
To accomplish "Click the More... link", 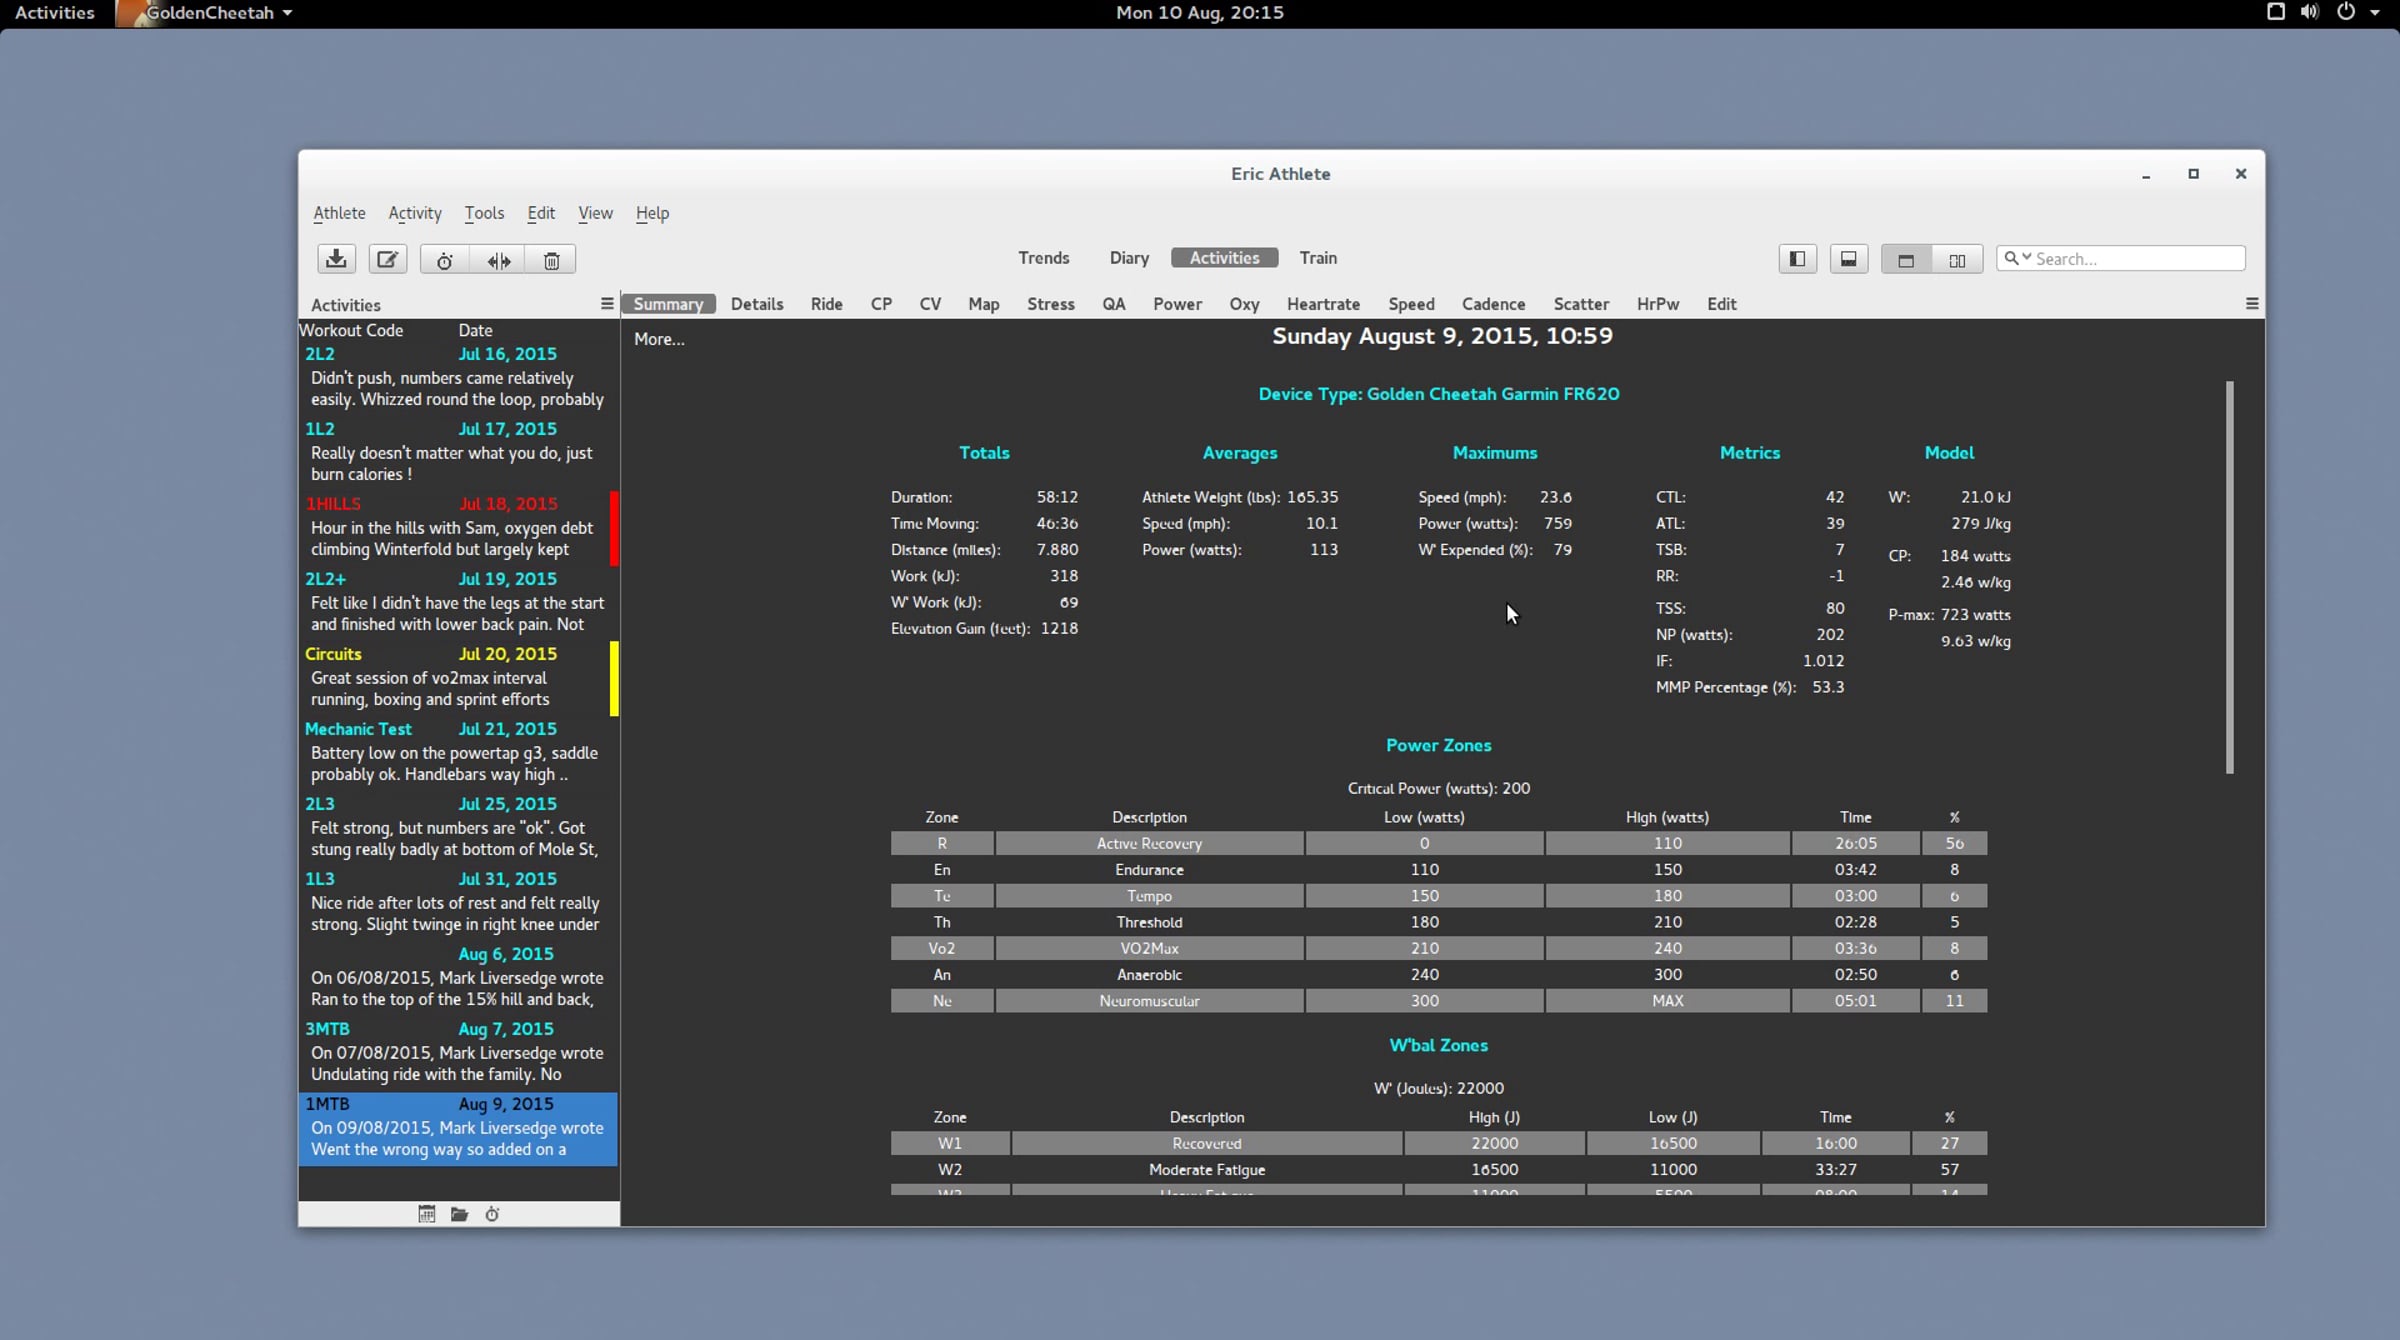I will [659, 339].
